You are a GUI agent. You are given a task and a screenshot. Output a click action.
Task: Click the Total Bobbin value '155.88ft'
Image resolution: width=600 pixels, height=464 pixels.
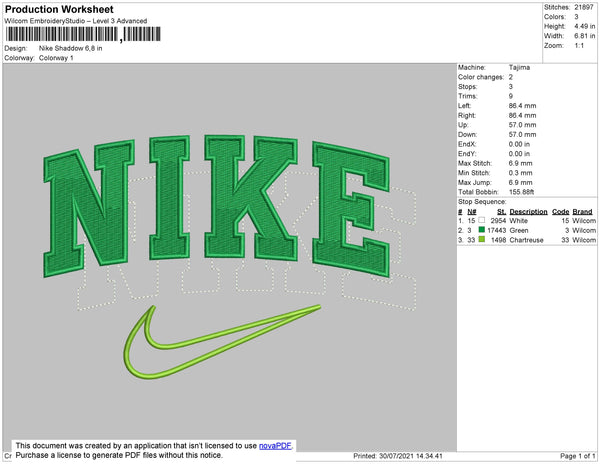[522, 192]
